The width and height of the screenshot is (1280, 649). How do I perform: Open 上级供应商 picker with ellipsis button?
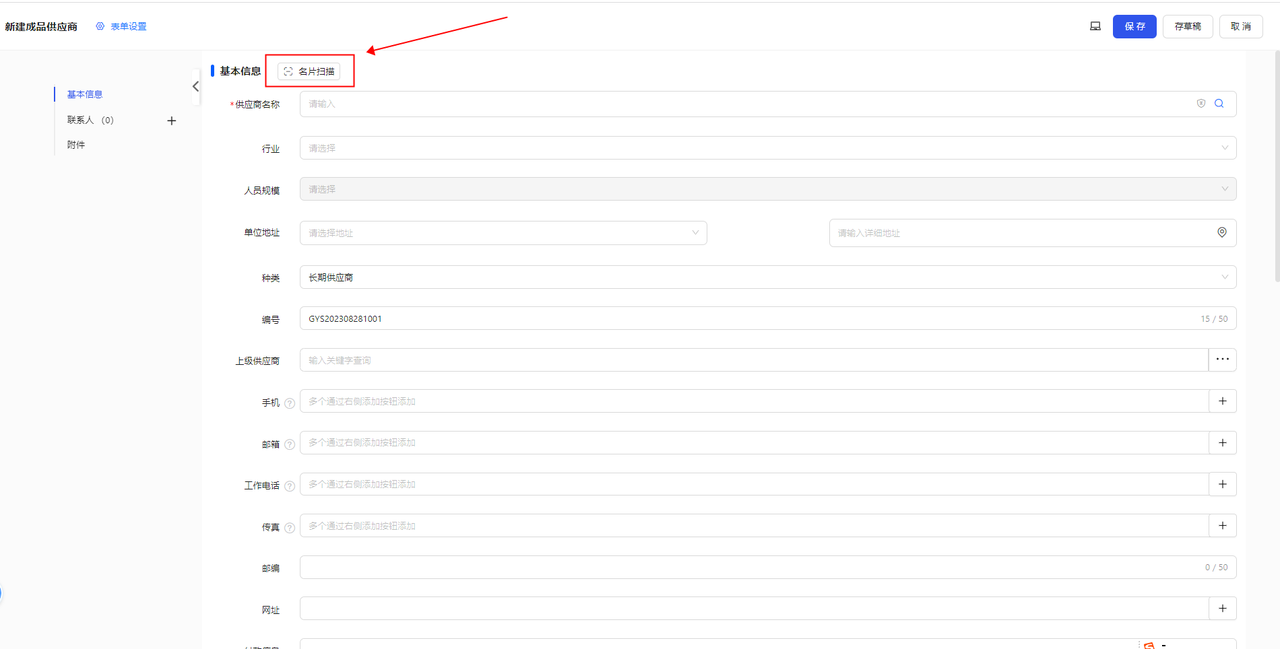tap(1223, 360)
